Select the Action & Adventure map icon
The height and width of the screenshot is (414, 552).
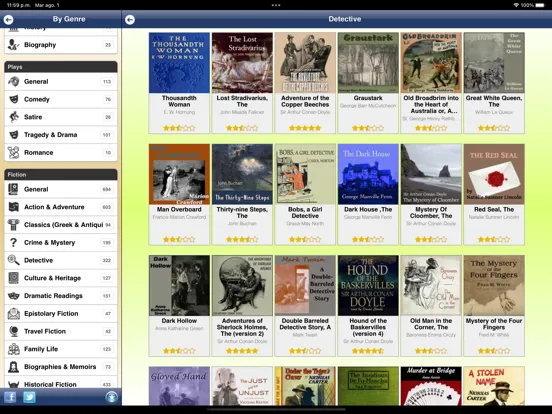coord(13,207)
